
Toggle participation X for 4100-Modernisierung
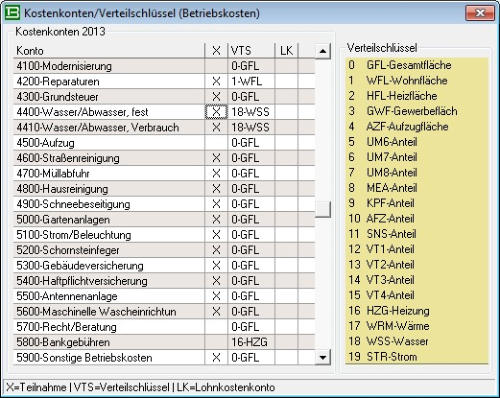(216, 66)
